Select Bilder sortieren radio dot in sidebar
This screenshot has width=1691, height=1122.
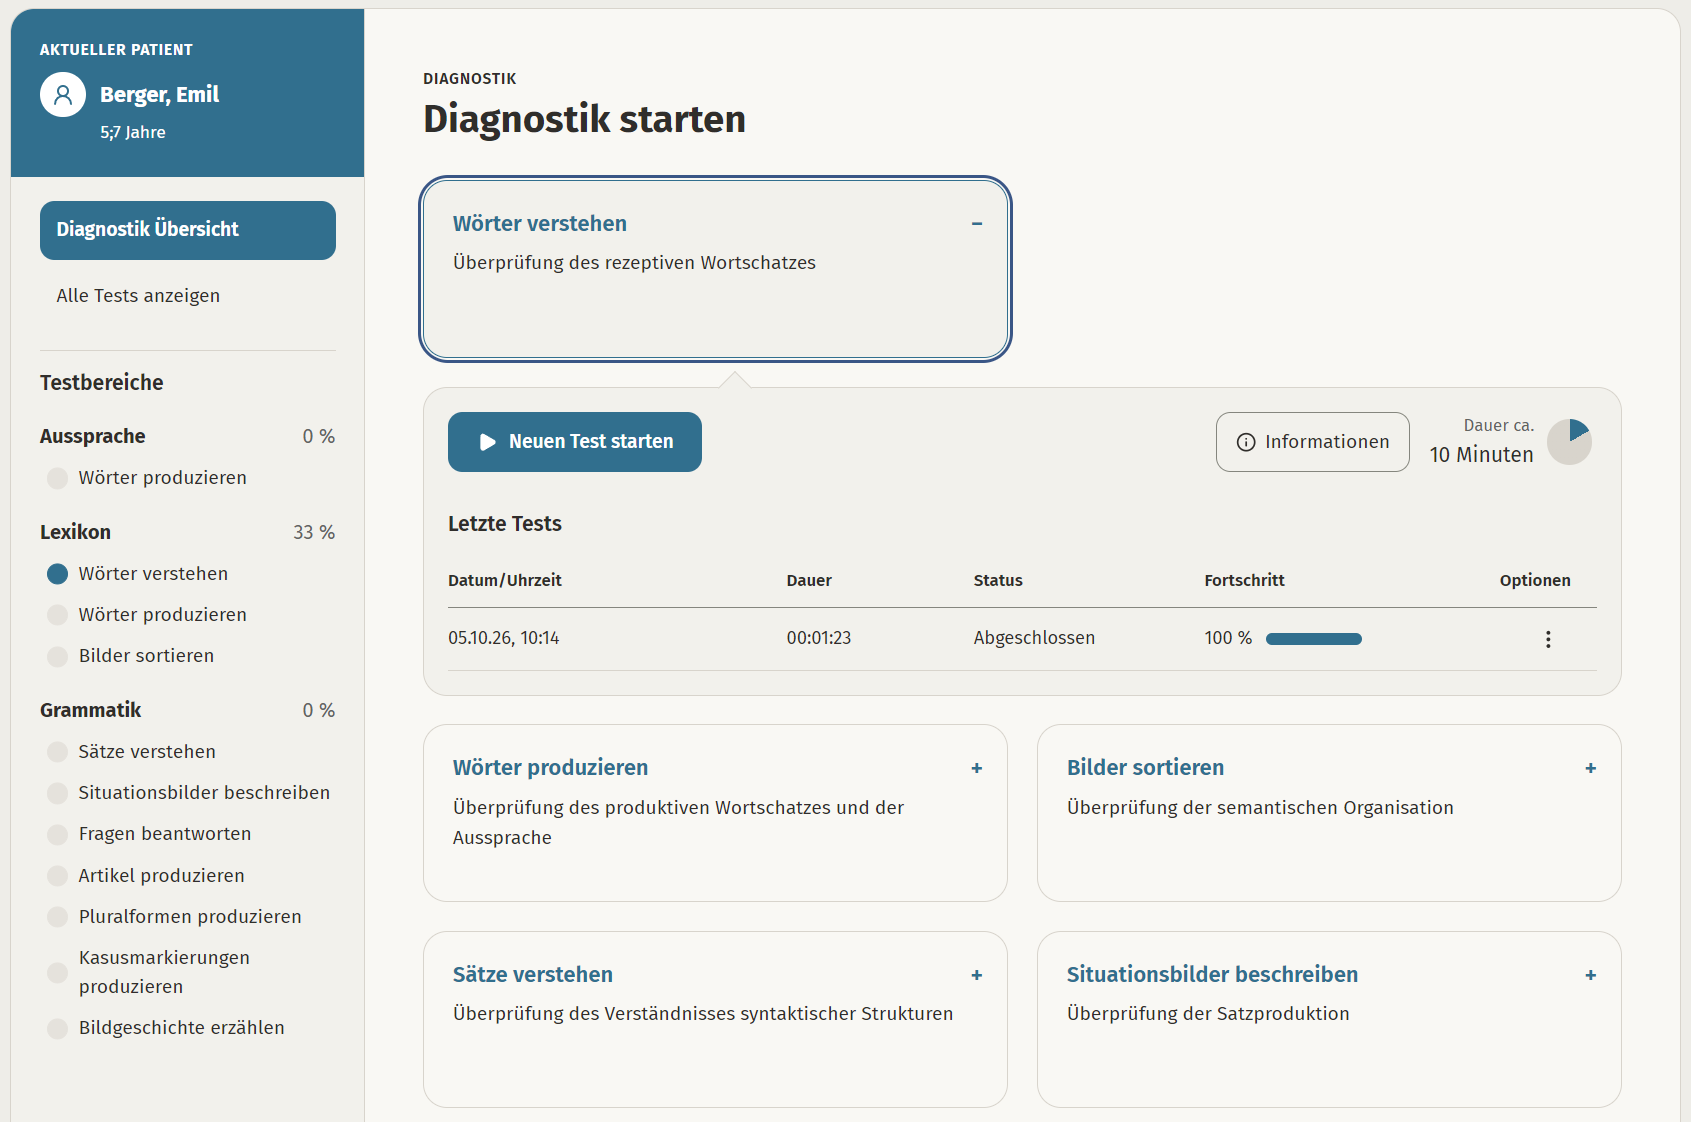click(x=58, y=656)
